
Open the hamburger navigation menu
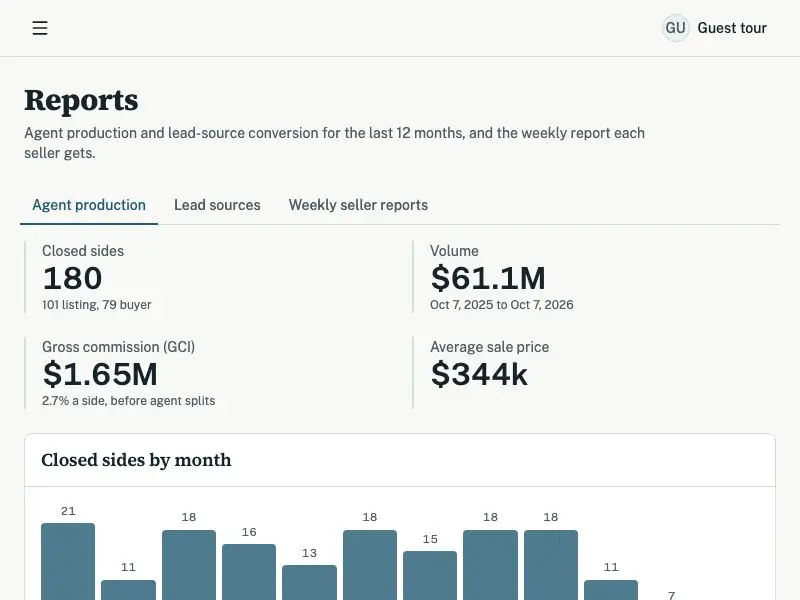coord(40,28)
